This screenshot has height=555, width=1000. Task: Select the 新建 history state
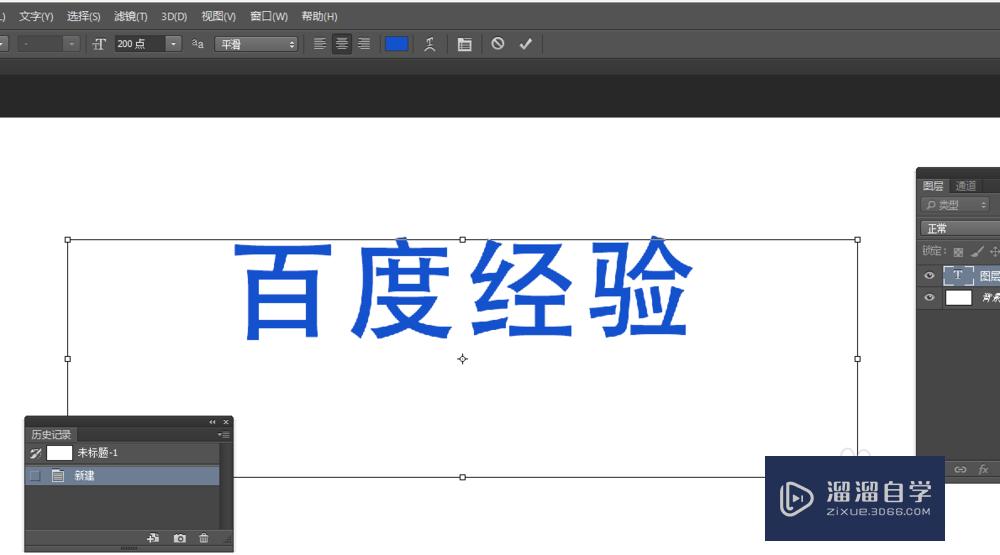[122, 475]
